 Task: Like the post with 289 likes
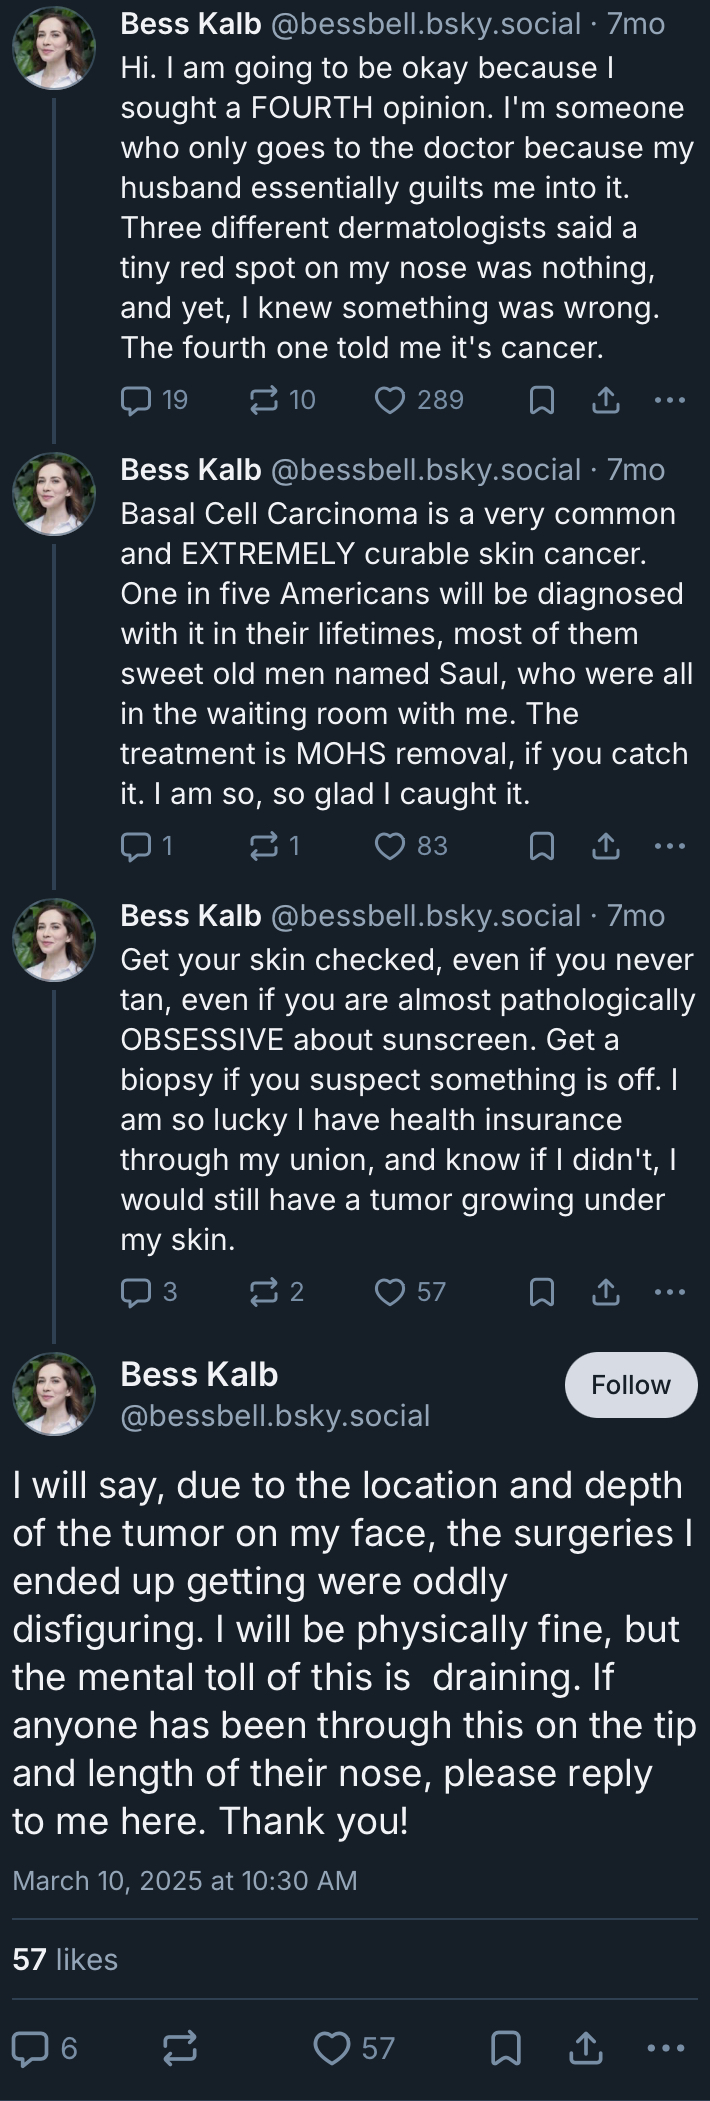390,400
